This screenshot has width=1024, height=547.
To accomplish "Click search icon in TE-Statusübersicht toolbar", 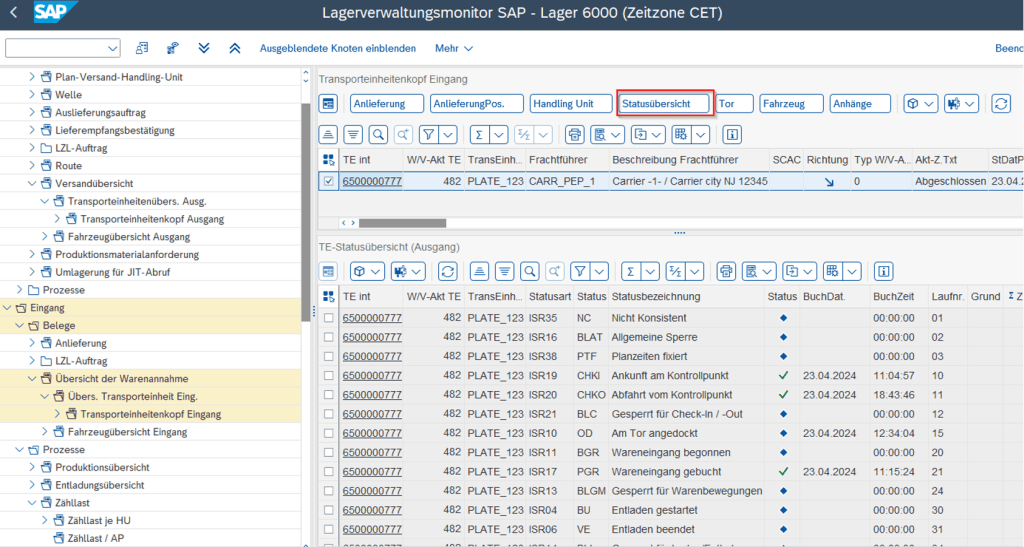I will coord(530,271).
